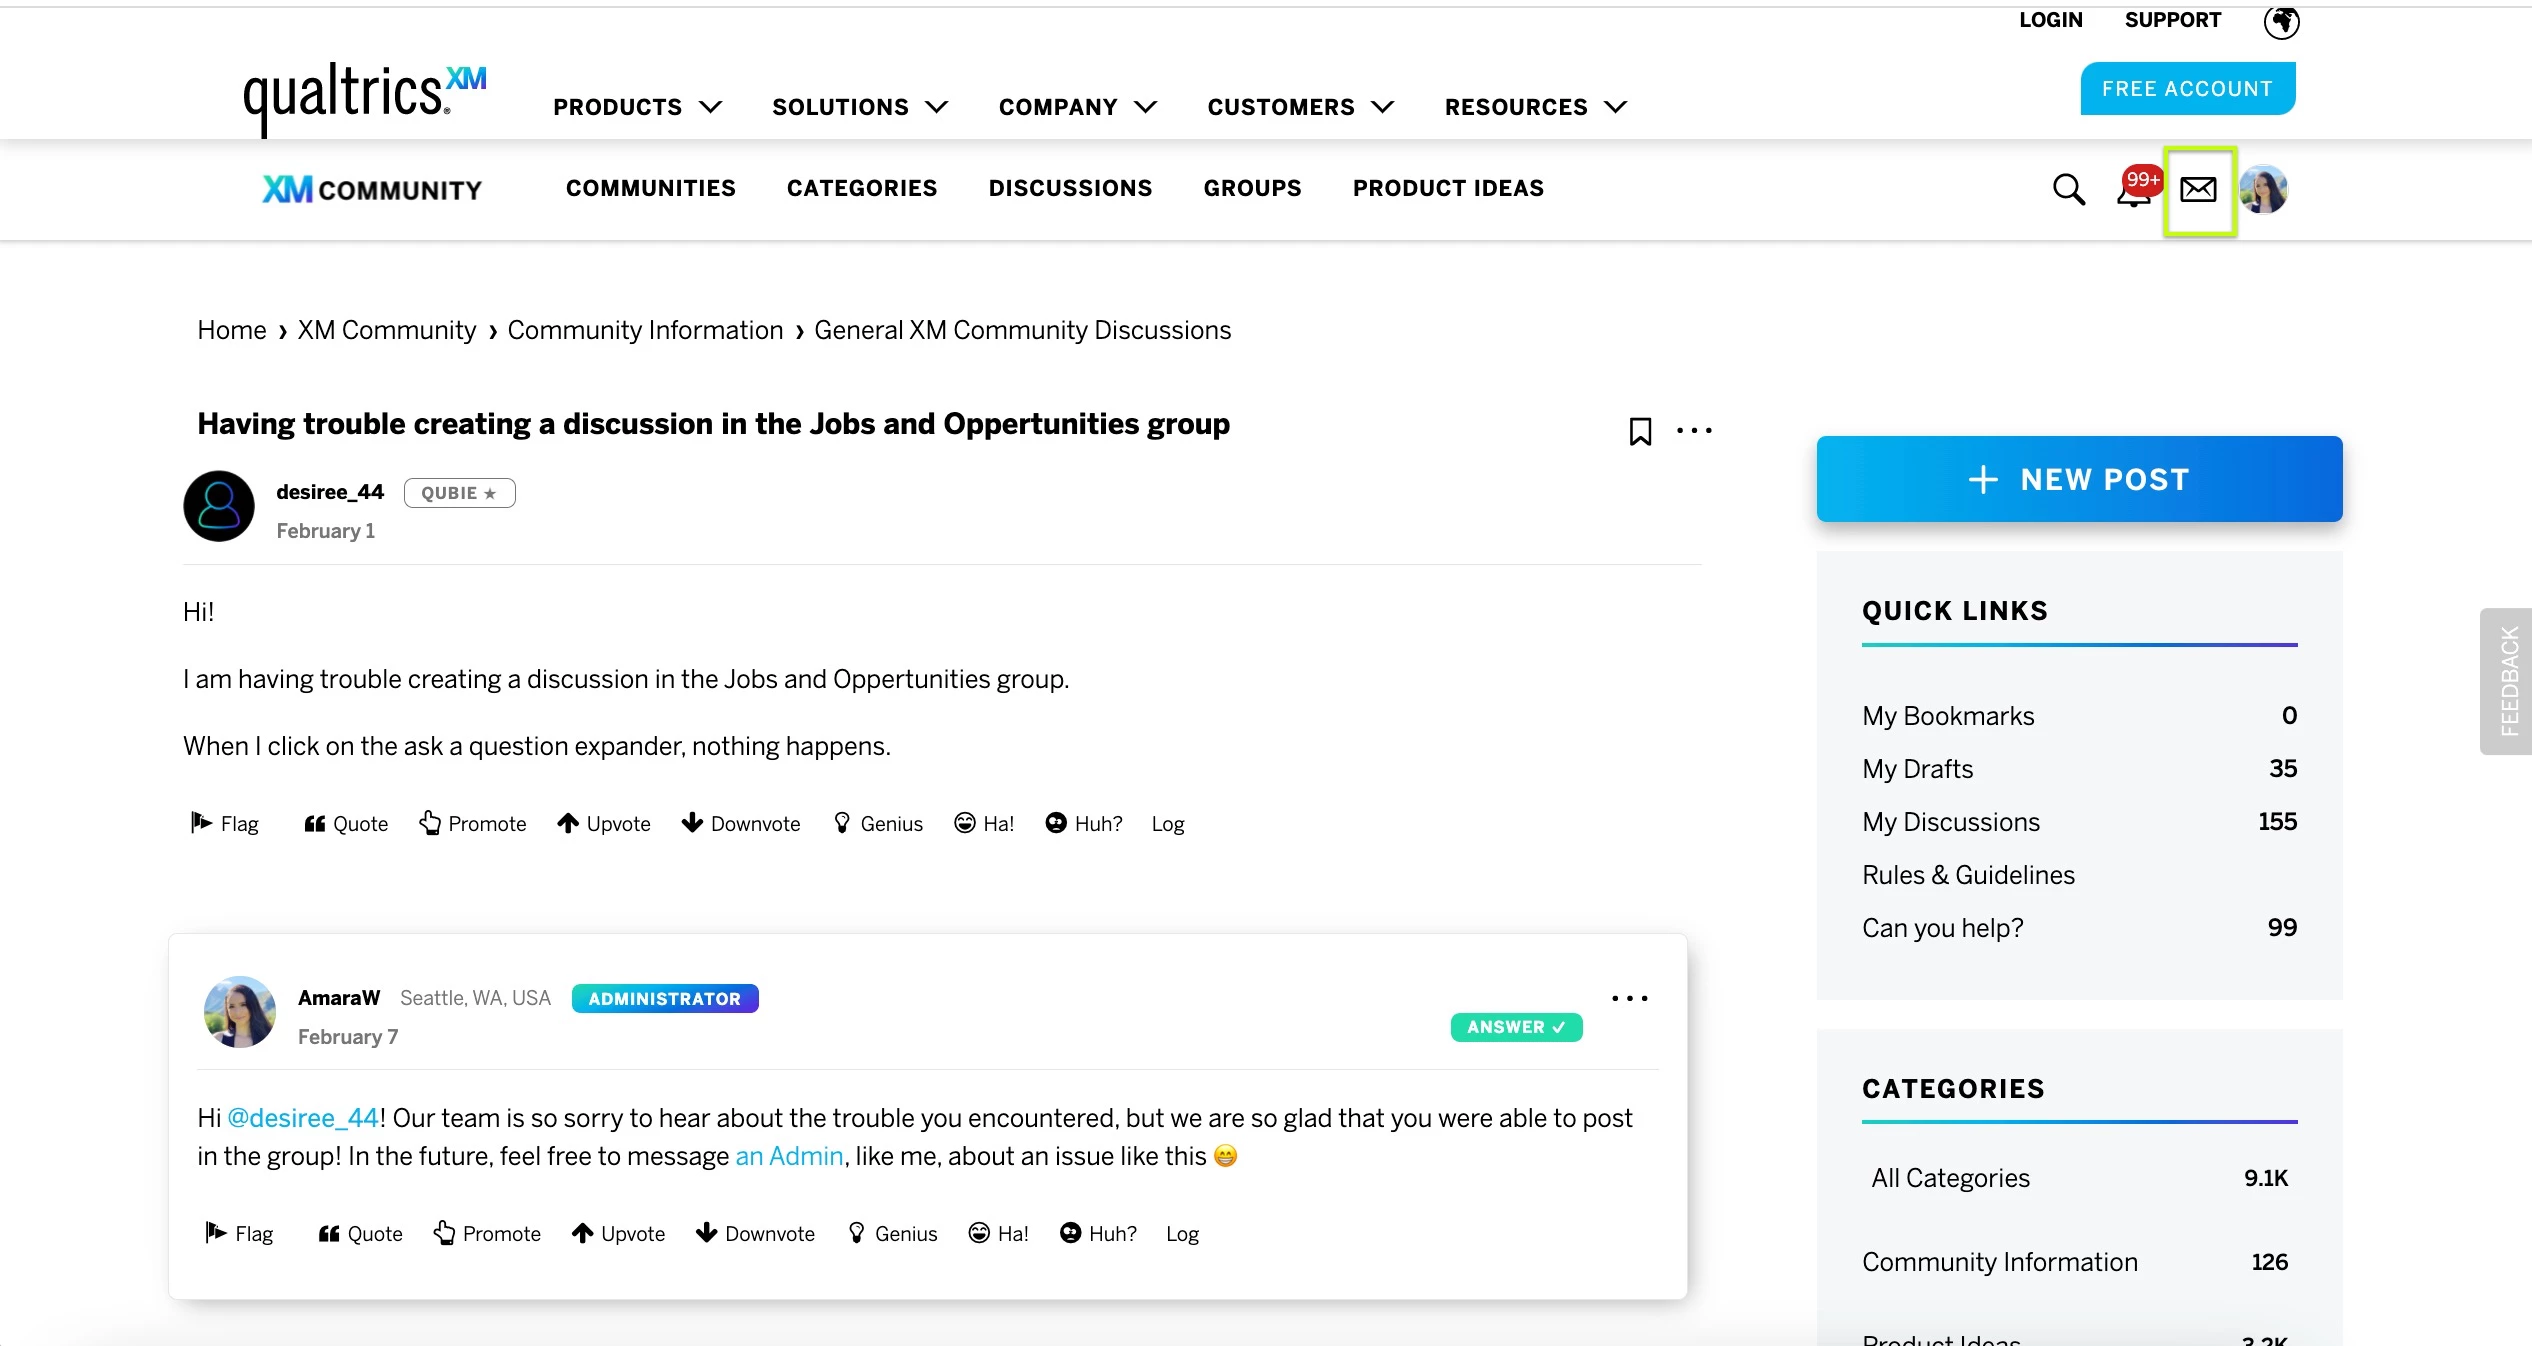2532x1346 pixels.
Task: Open discussion options three-dot menu
Action: [x=1694, y=431]
